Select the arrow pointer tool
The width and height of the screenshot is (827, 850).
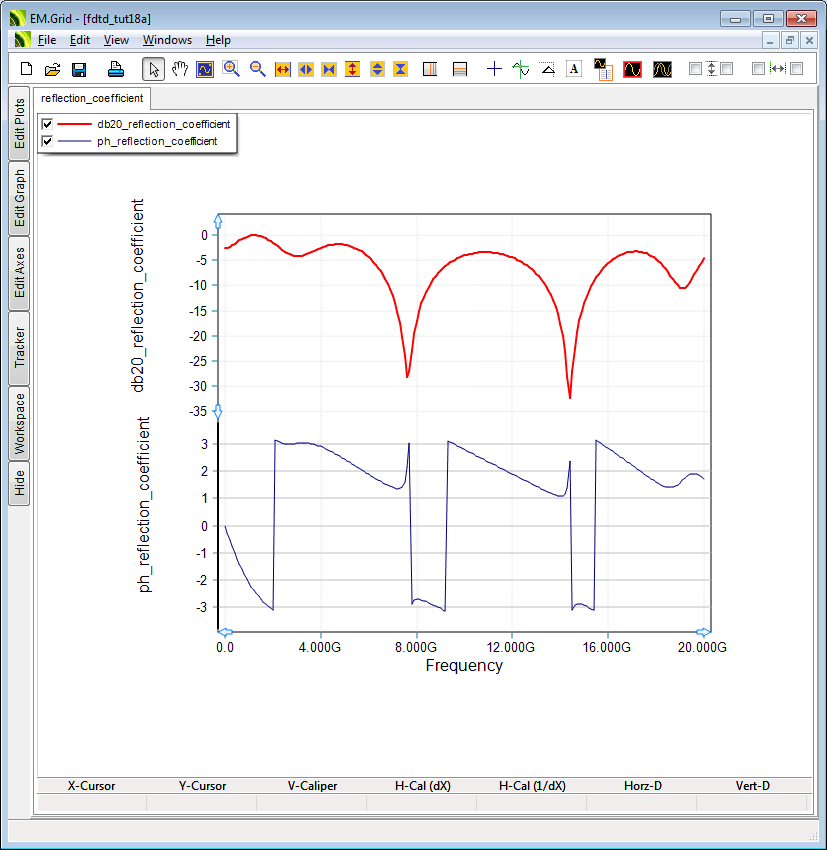pos(154,69)
